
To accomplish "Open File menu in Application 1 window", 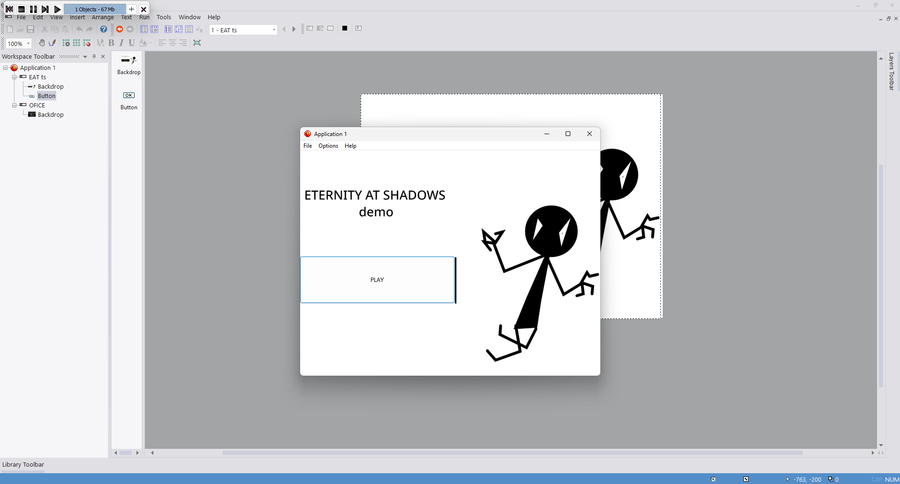I will [x=308, y=146].
